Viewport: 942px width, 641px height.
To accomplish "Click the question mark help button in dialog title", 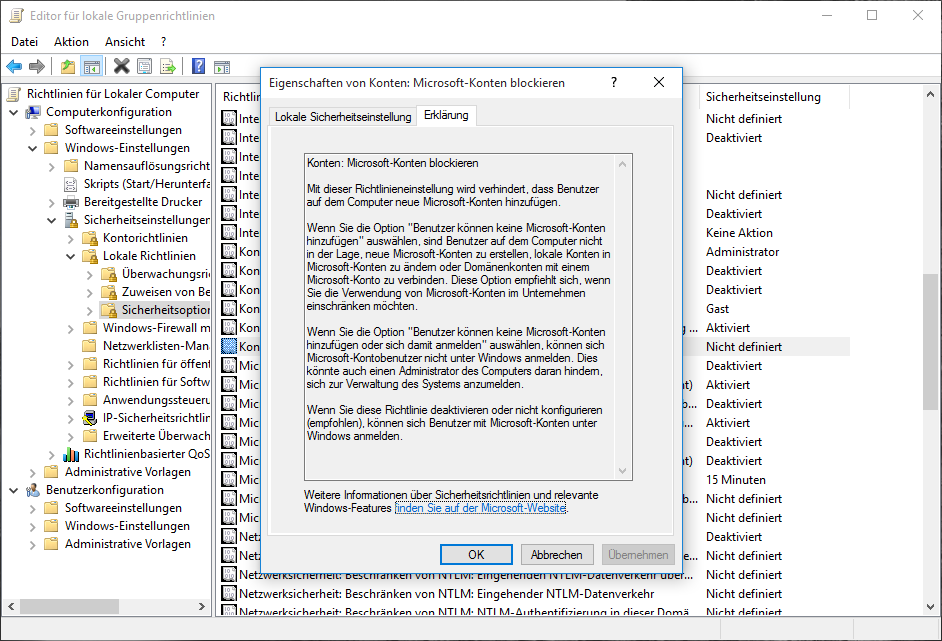I will point(613,82).
